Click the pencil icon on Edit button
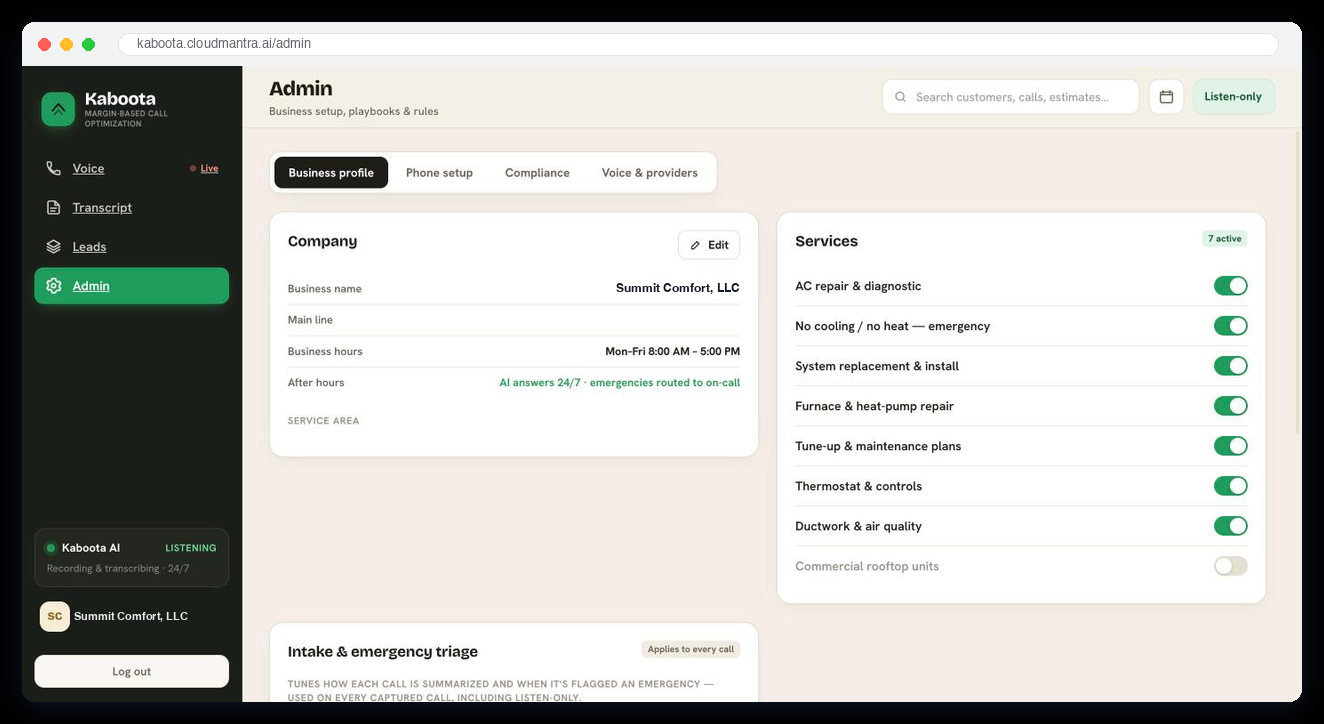Screen dimensions: 1324x724 click(695, 245)
